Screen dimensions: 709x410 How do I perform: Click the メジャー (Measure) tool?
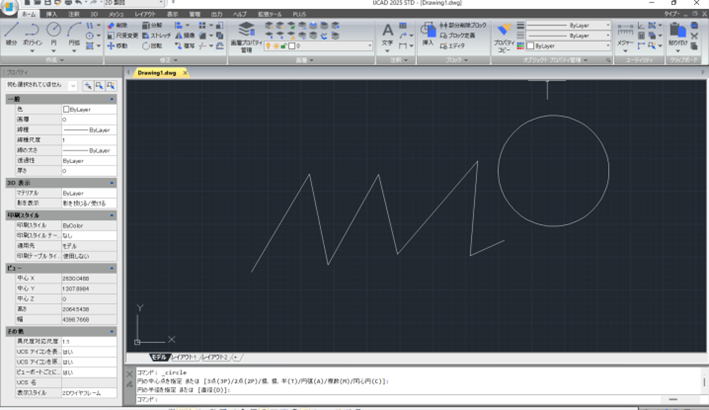click(625, 37)
